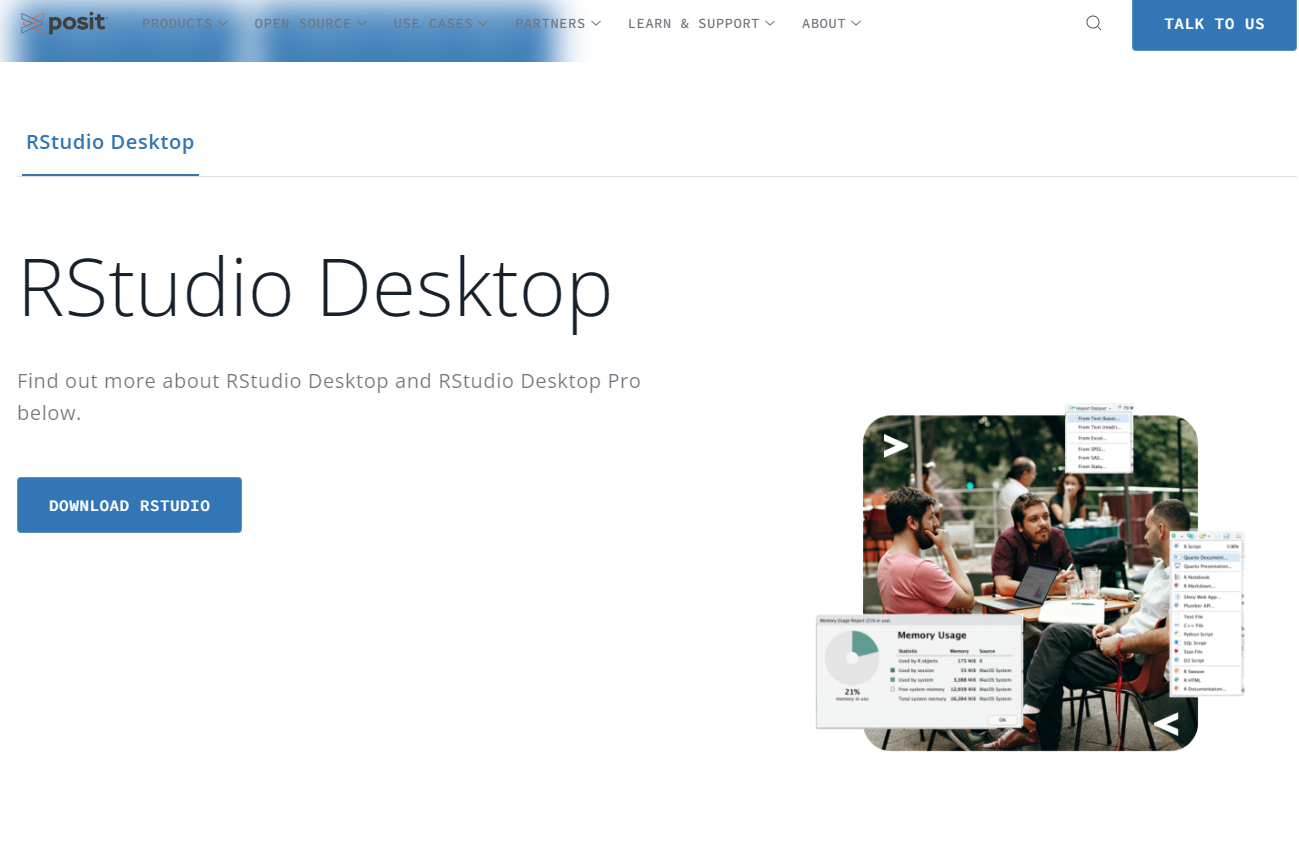The width and height of the screenshot is (1299, 851).
Task: Click the 'Find out more about RStudio Desktop' paragraph
Action: [329, 397]
